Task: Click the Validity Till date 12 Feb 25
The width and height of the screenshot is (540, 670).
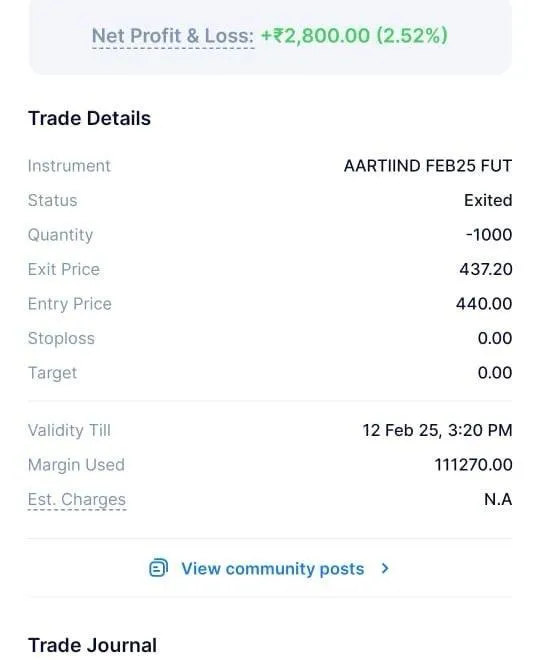Action: pyautogui.click(x=401, y=430)
